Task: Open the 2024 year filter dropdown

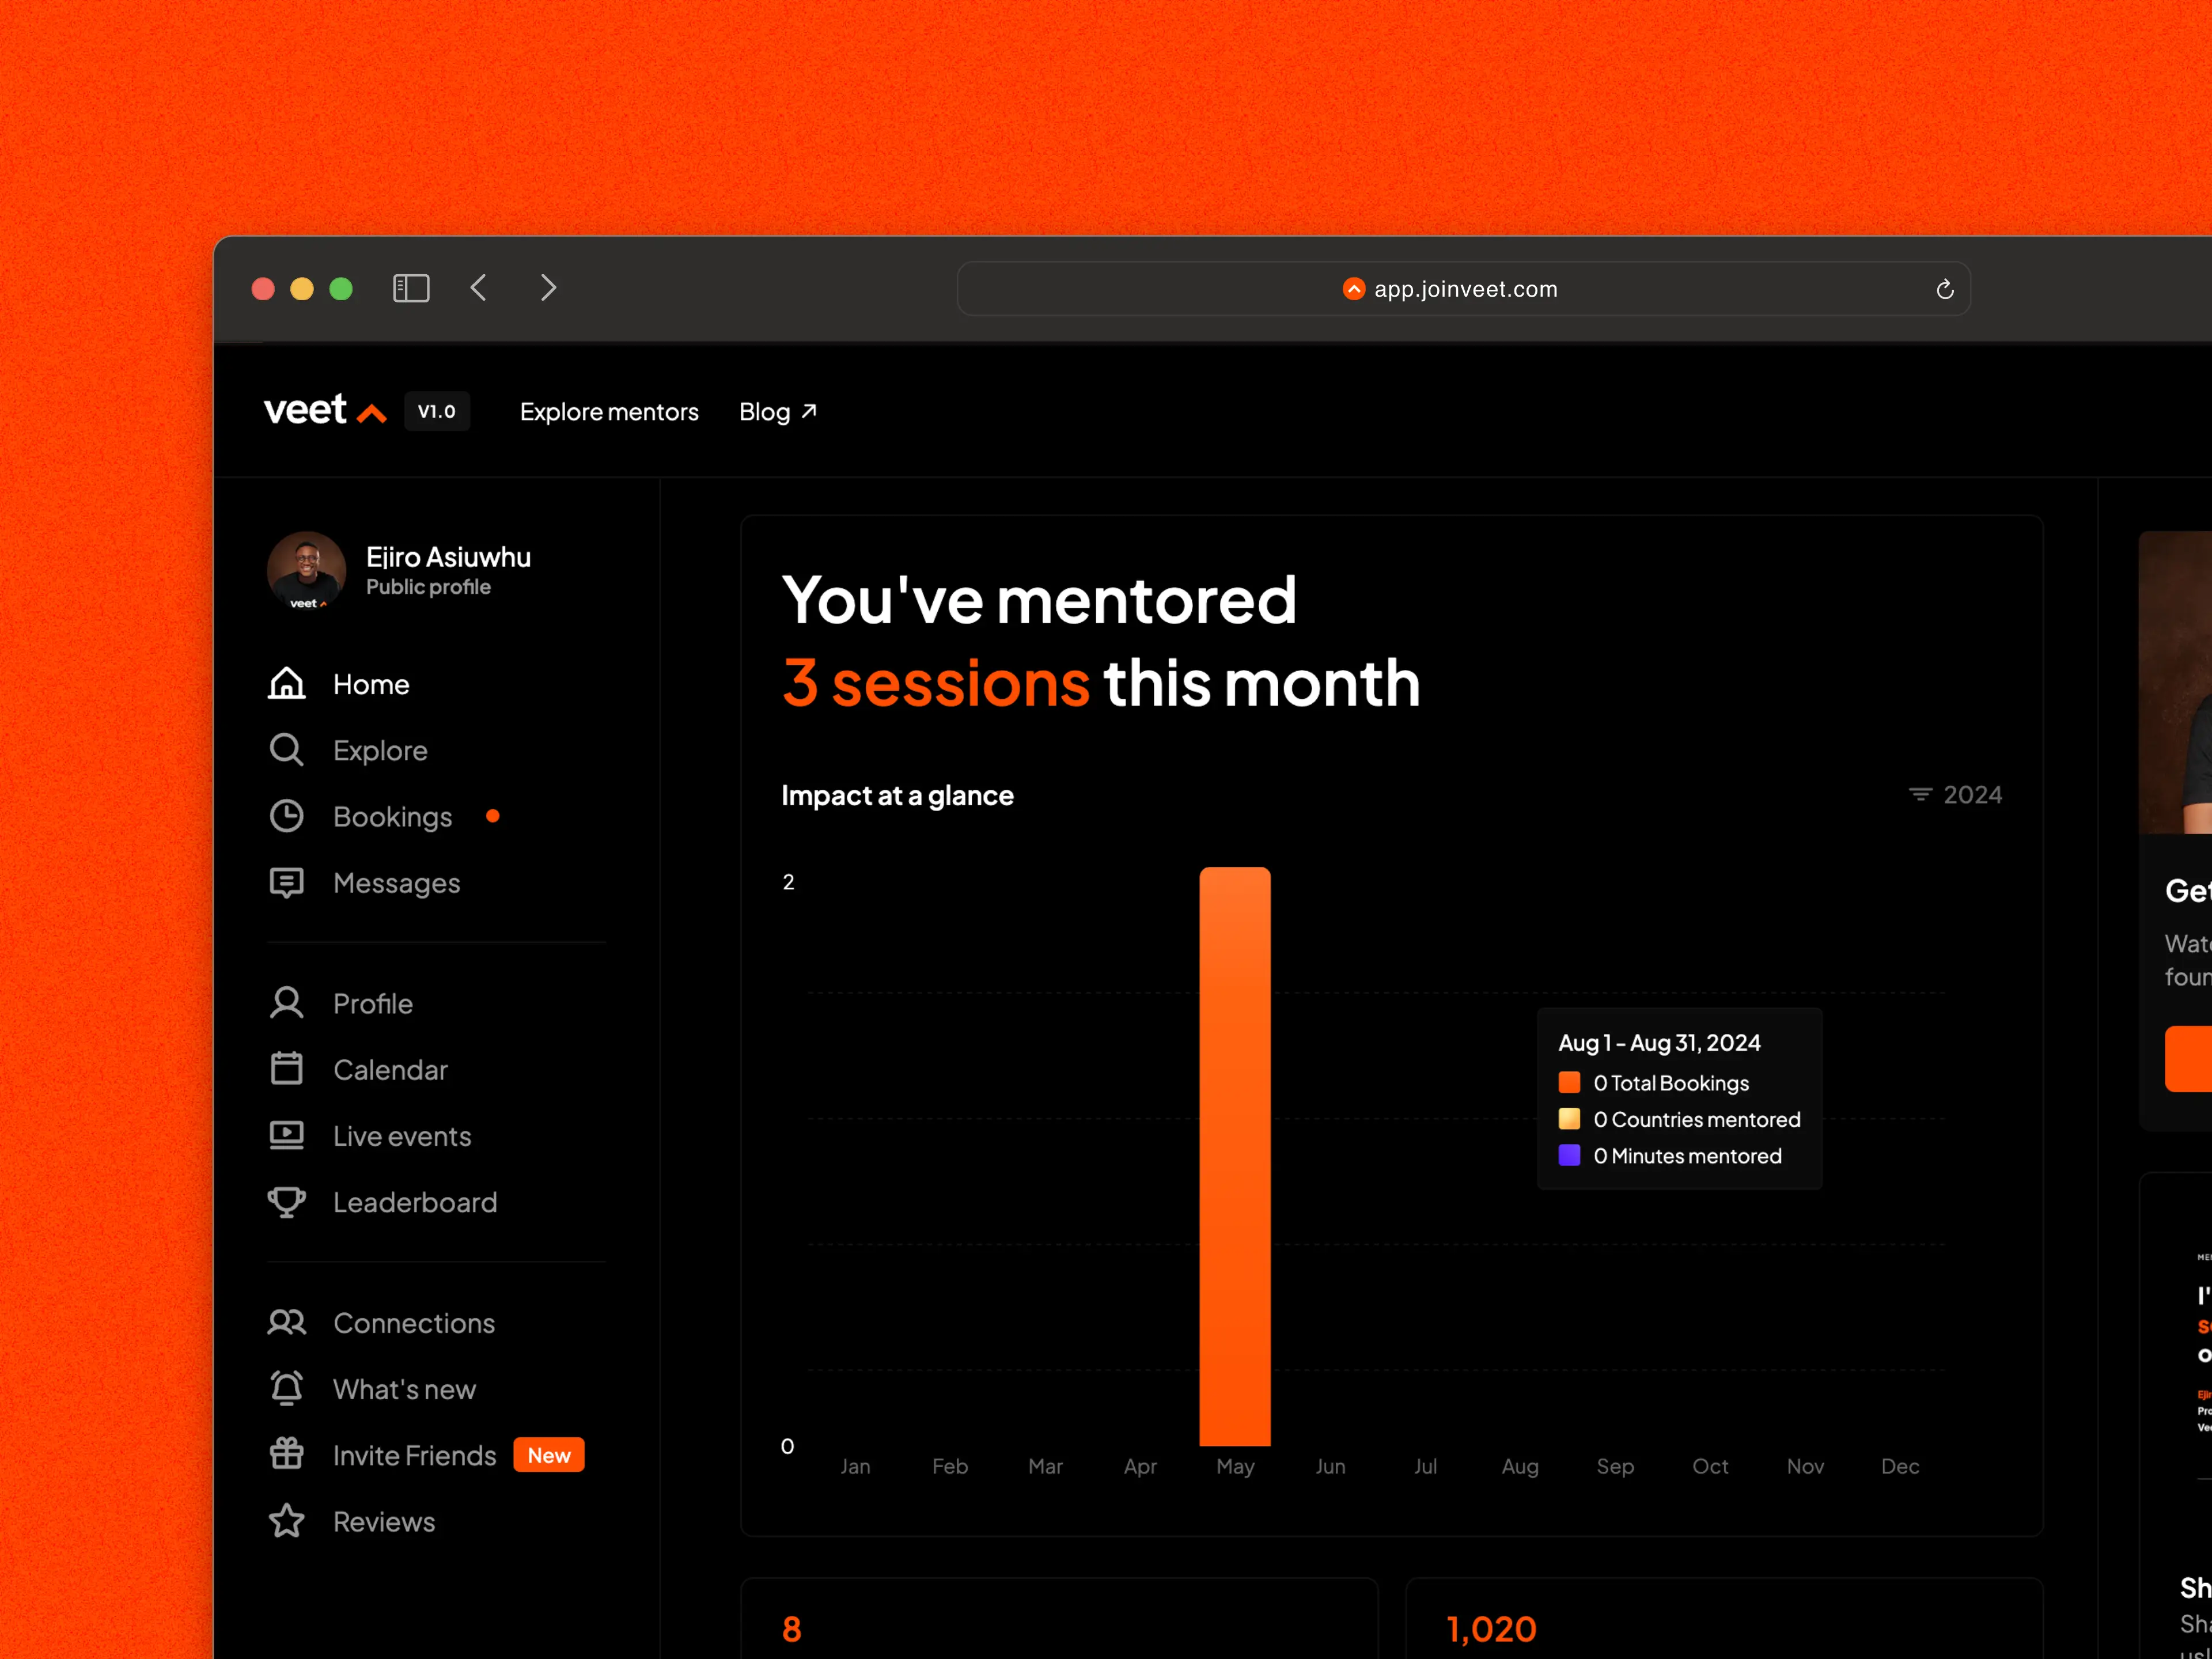Action: (x=1955, y=795)
